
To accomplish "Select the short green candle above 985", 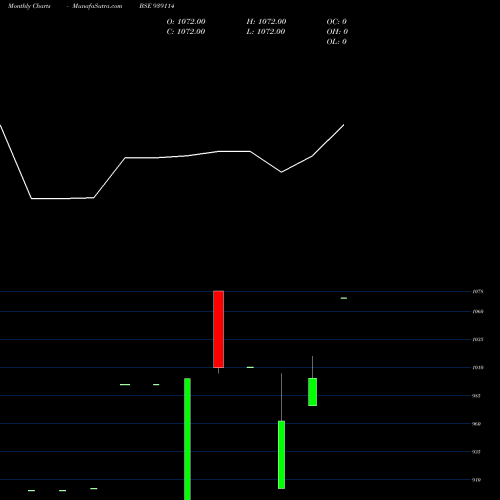I will point(312,392).
